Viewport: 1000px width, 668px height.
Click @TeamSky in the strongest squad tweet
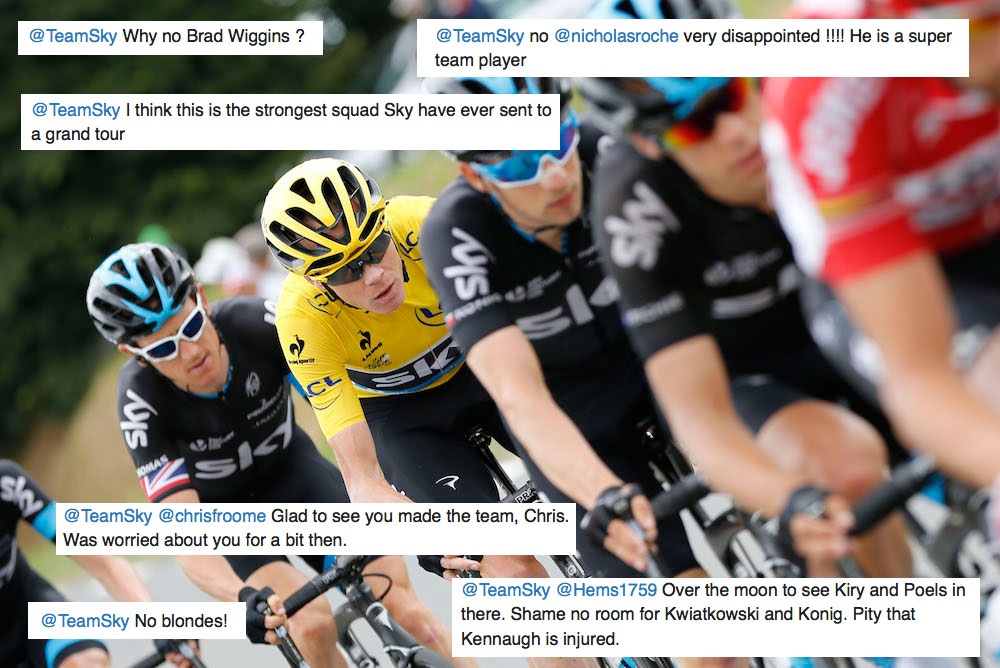(76, 110)
